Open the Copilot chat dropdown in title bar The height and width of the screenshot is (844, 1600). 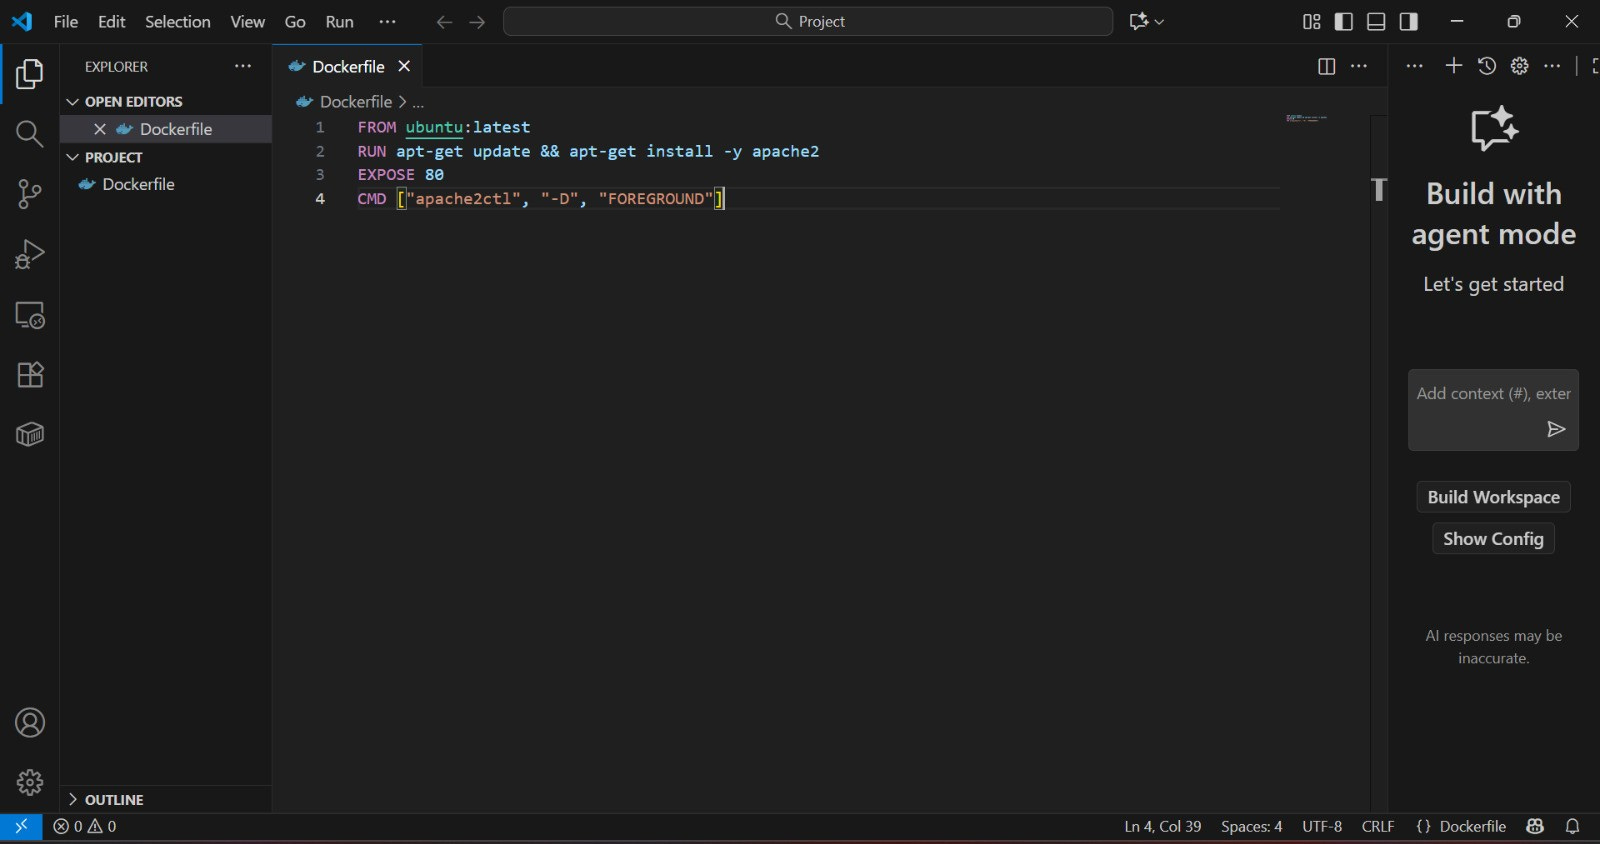click(1159, 22)
